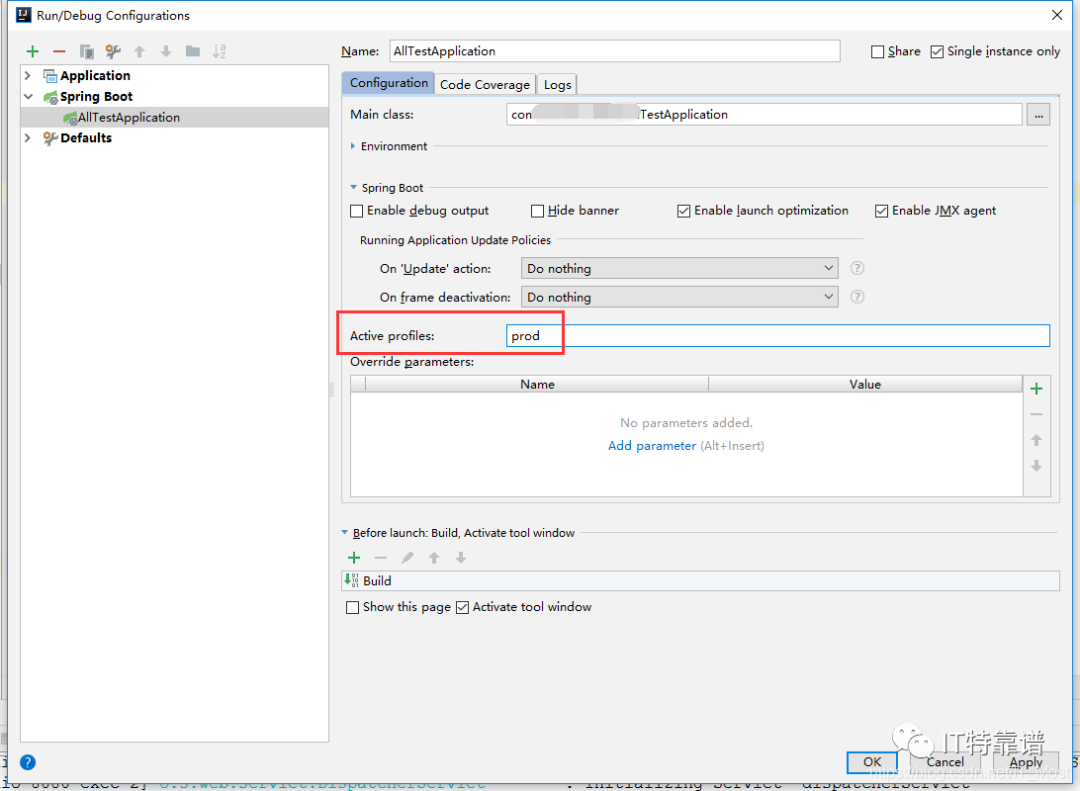Click the Value column header
This screenshot has height=791, width=1080.
click(865, 384)
